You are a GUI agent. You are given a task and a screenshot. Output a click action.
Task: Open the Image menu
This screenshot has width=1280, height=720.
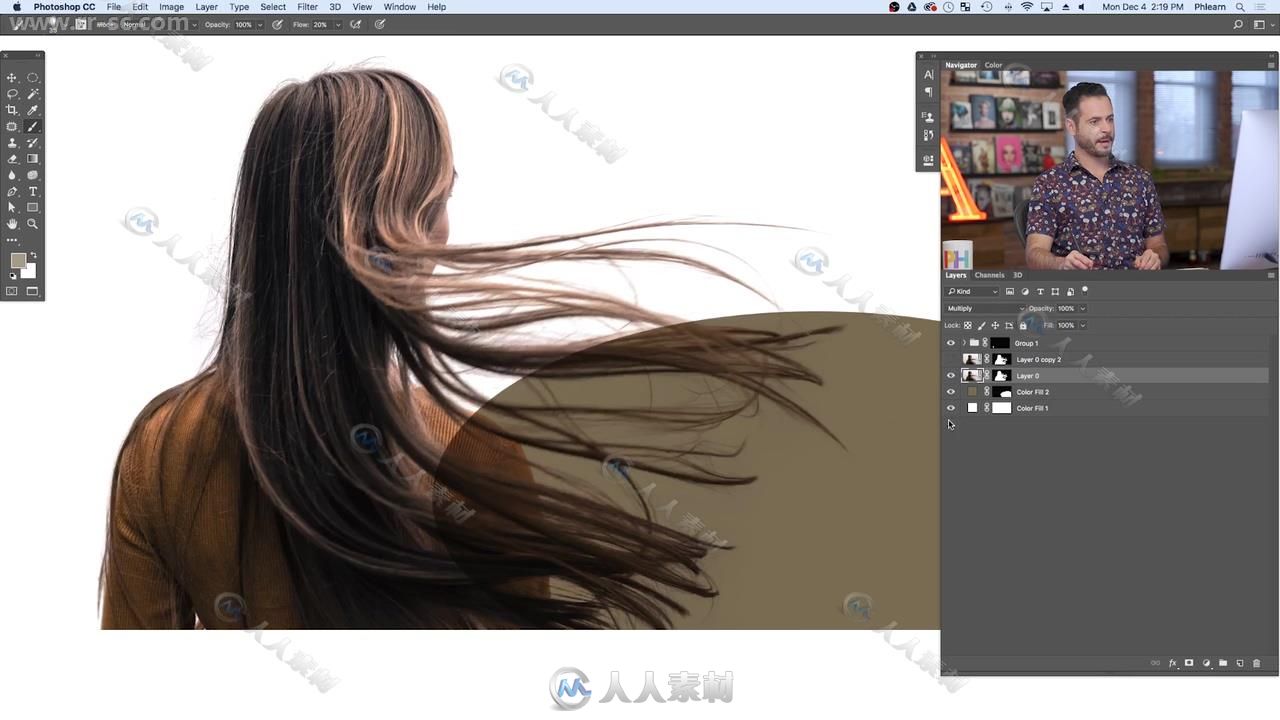point(171,7)
